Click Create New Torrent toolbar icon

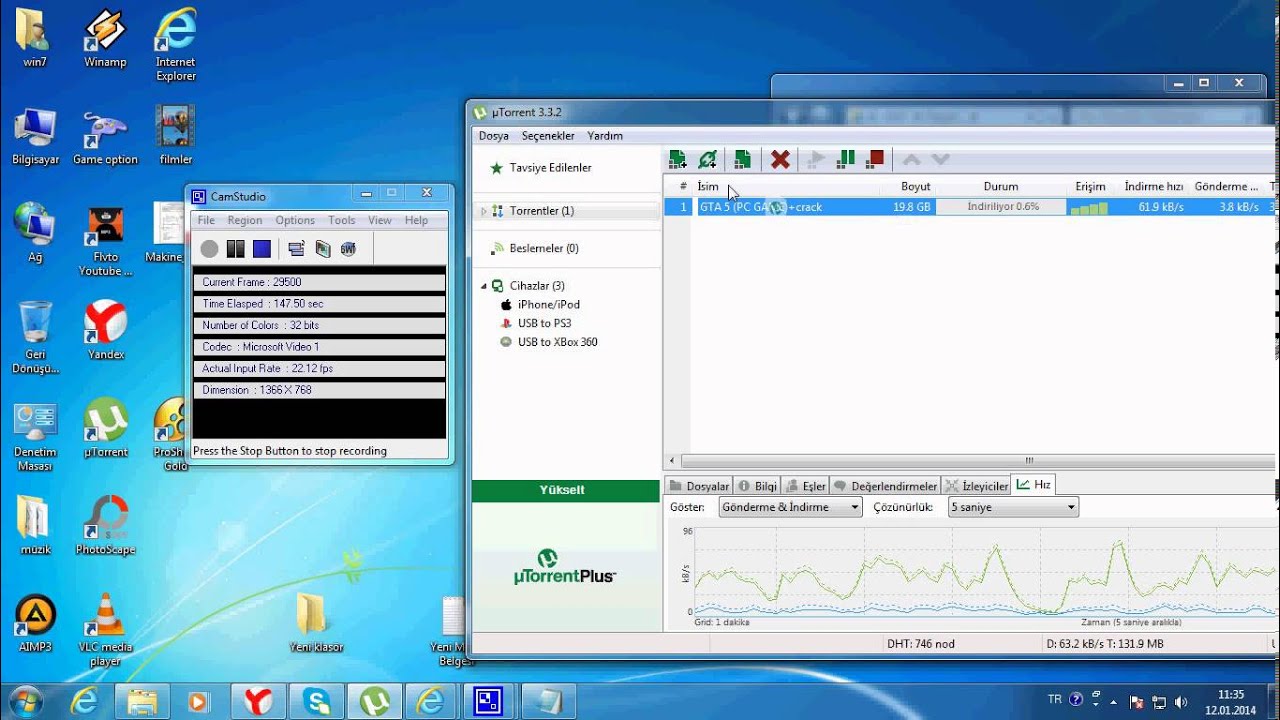pos(742,159)
